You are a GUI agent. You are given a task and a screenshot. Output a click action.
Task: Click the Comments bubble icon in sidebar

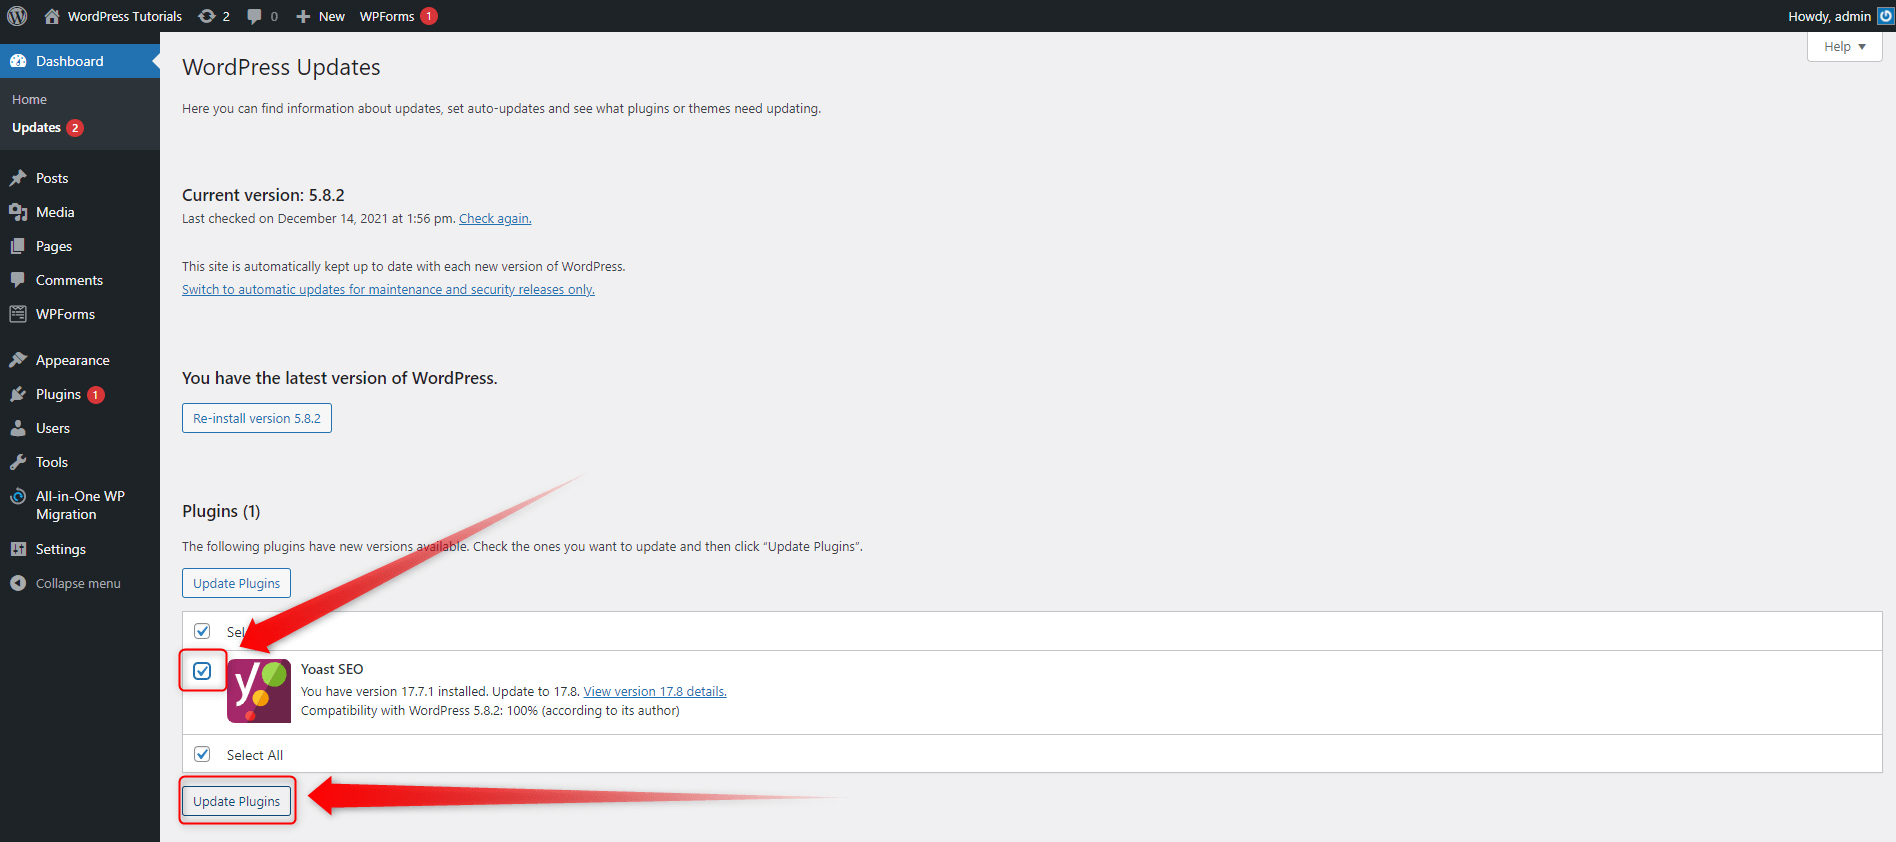(x=18, y=280)
